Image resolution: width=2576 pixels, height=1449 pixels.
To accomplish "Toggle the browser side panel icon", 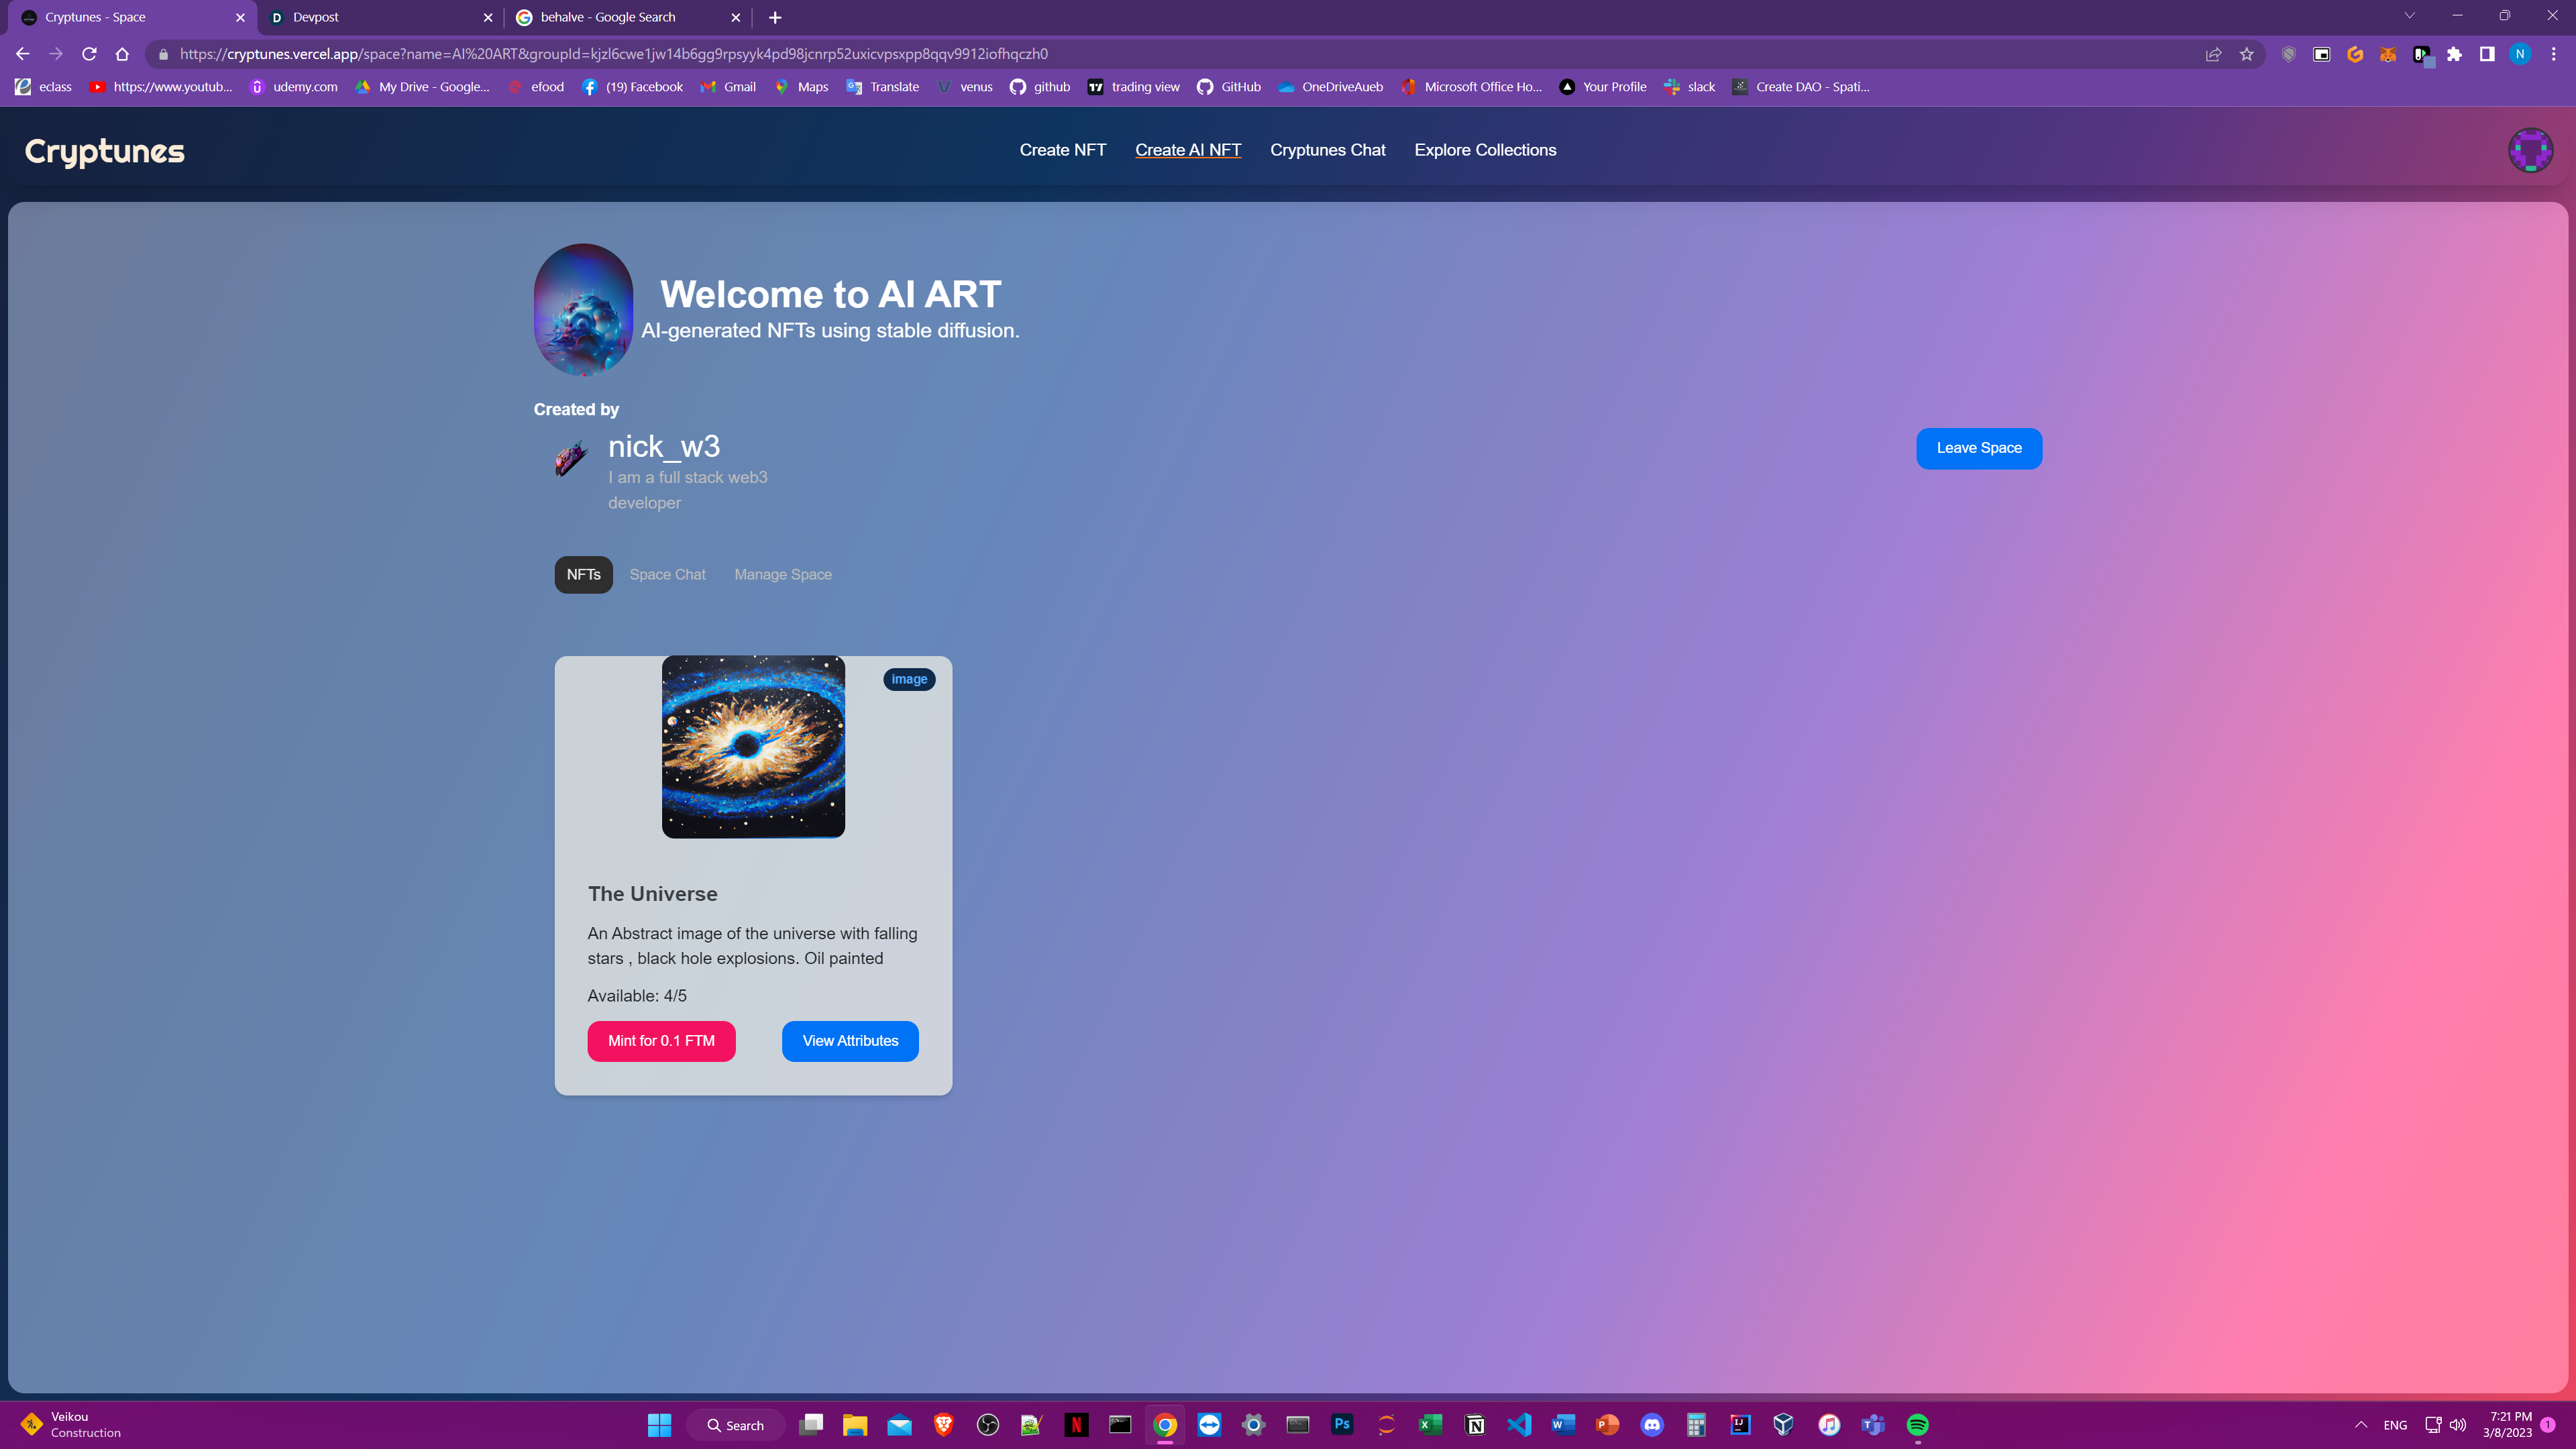I will [2487, 54].
